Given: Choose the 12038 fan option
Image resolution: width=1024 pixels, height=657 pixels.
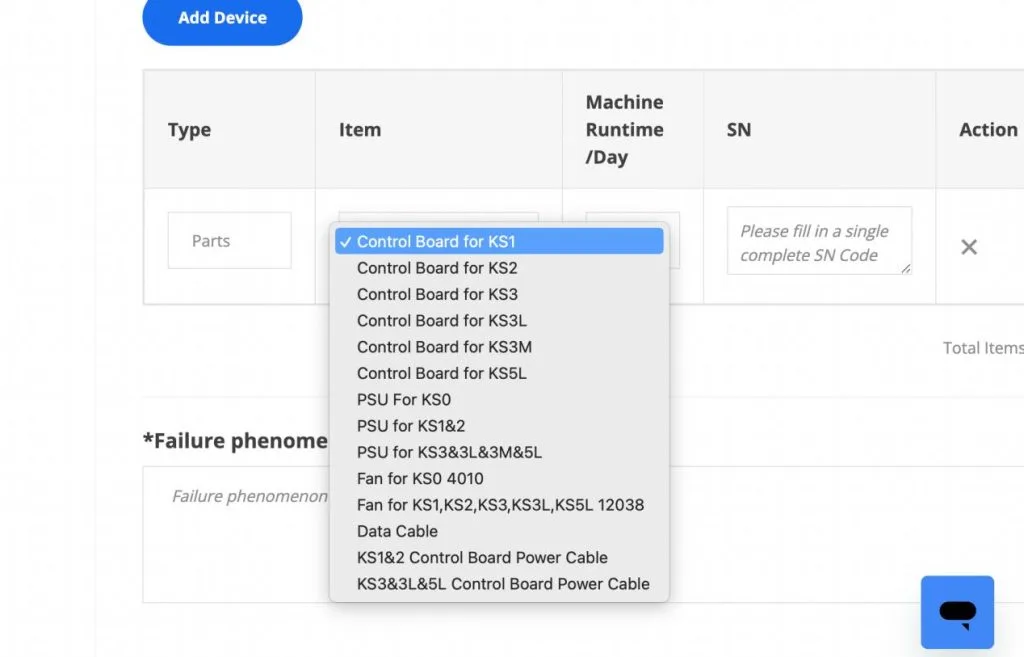Looking at the screenshot, I should click(x=500, y=505).
